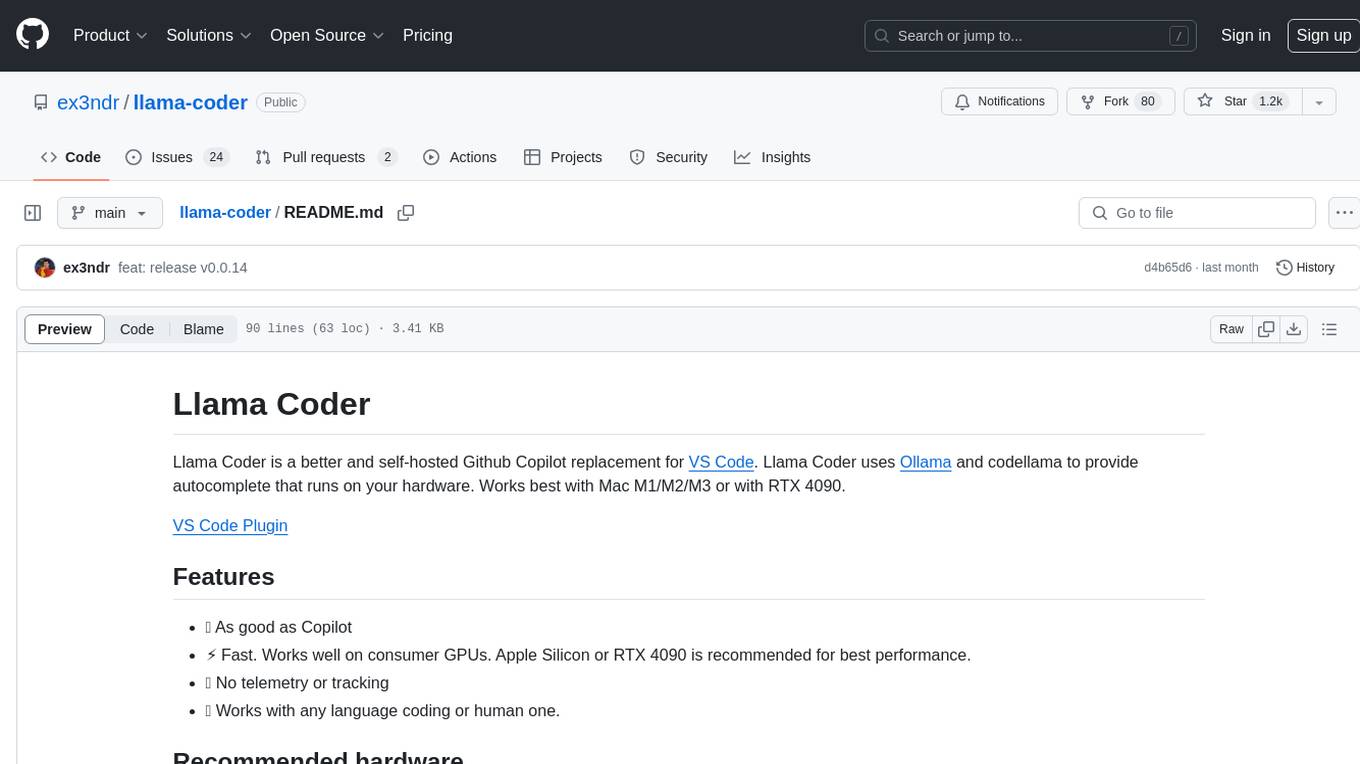Copy the README.md file path
The height and width of the screenshot is (764, 1360).
(x=405, y=213)
